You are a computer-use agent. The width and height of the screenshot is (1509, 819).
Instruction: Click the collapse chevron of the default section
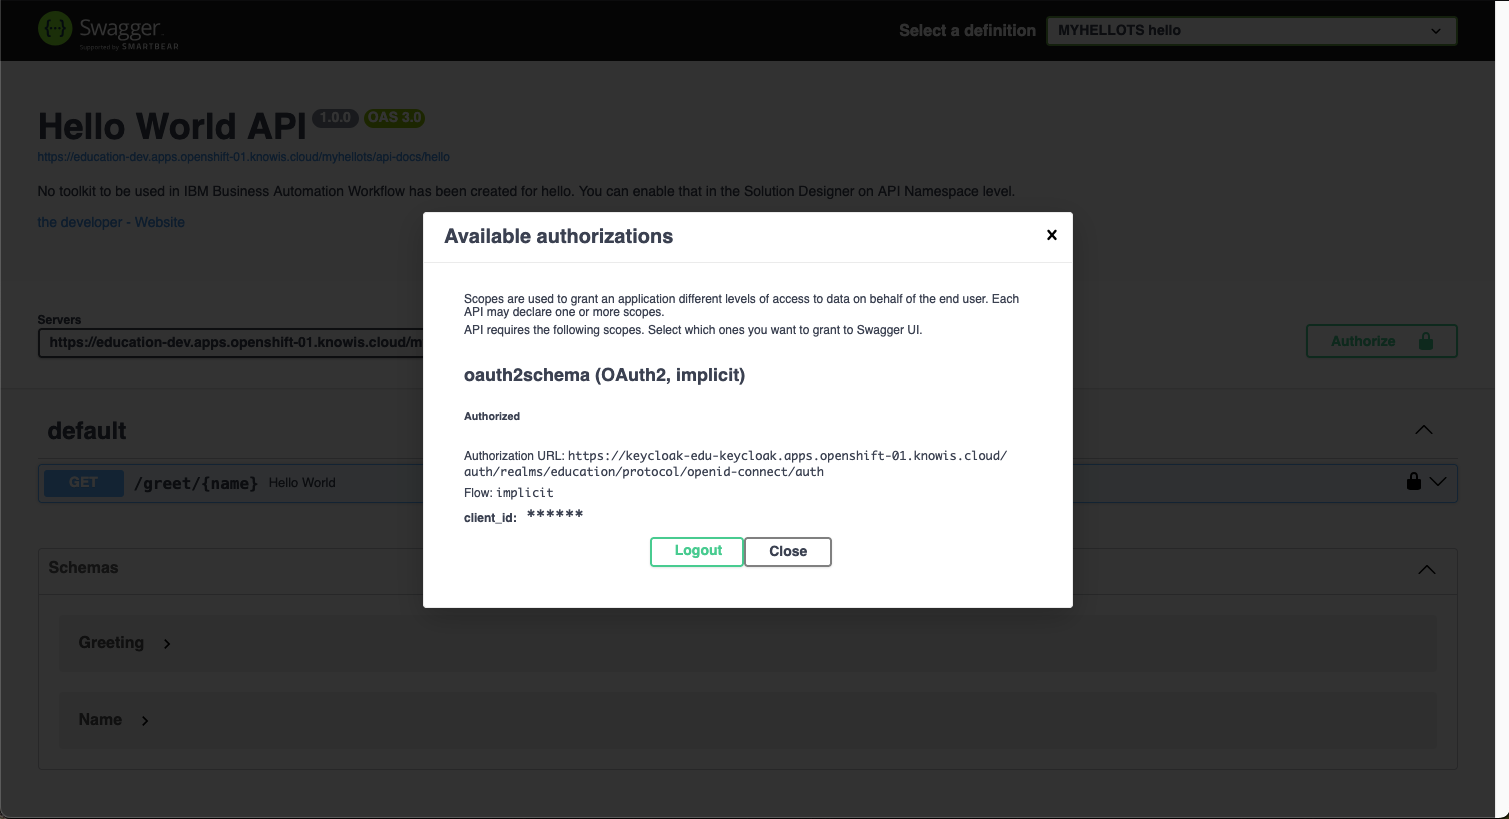pos(1424,429)
